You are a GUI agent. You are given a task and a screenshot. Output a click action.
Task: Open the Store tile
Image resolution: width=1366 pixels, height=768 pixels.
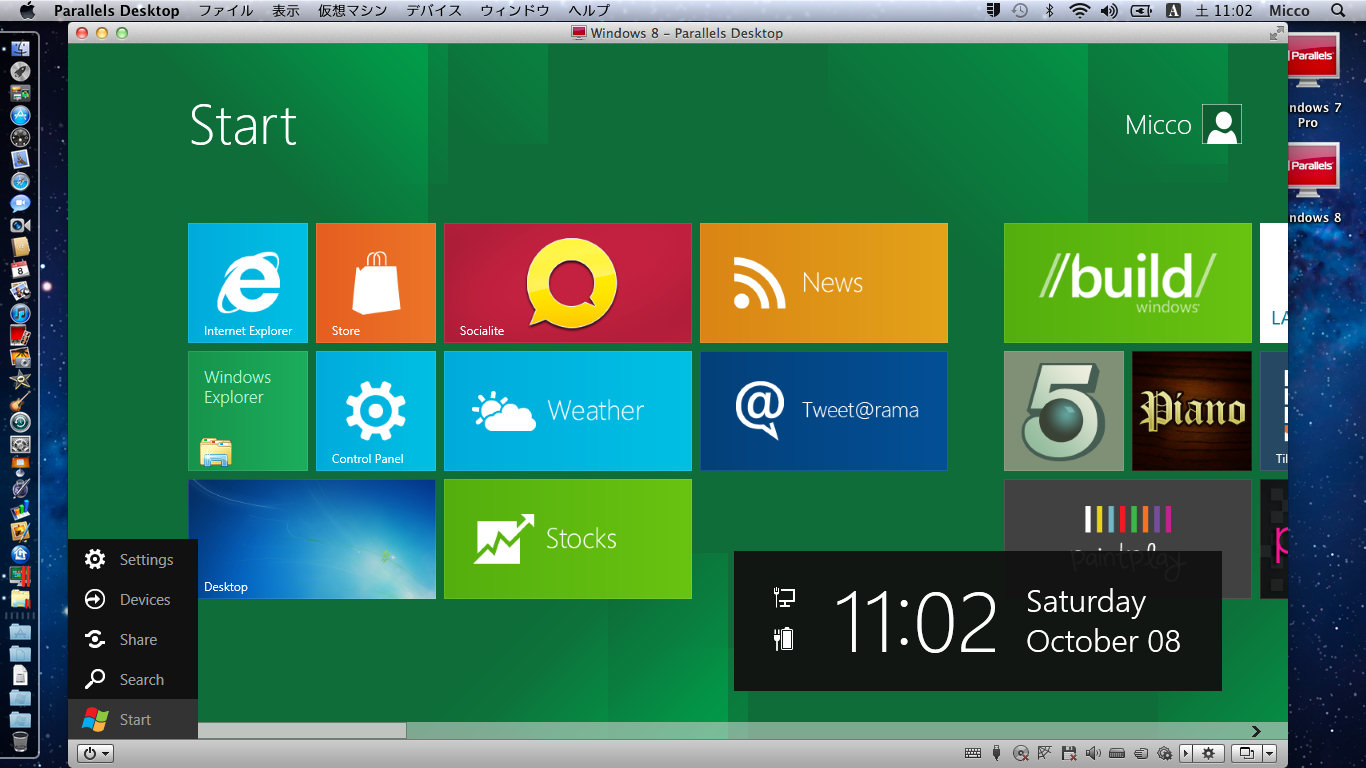376,283
